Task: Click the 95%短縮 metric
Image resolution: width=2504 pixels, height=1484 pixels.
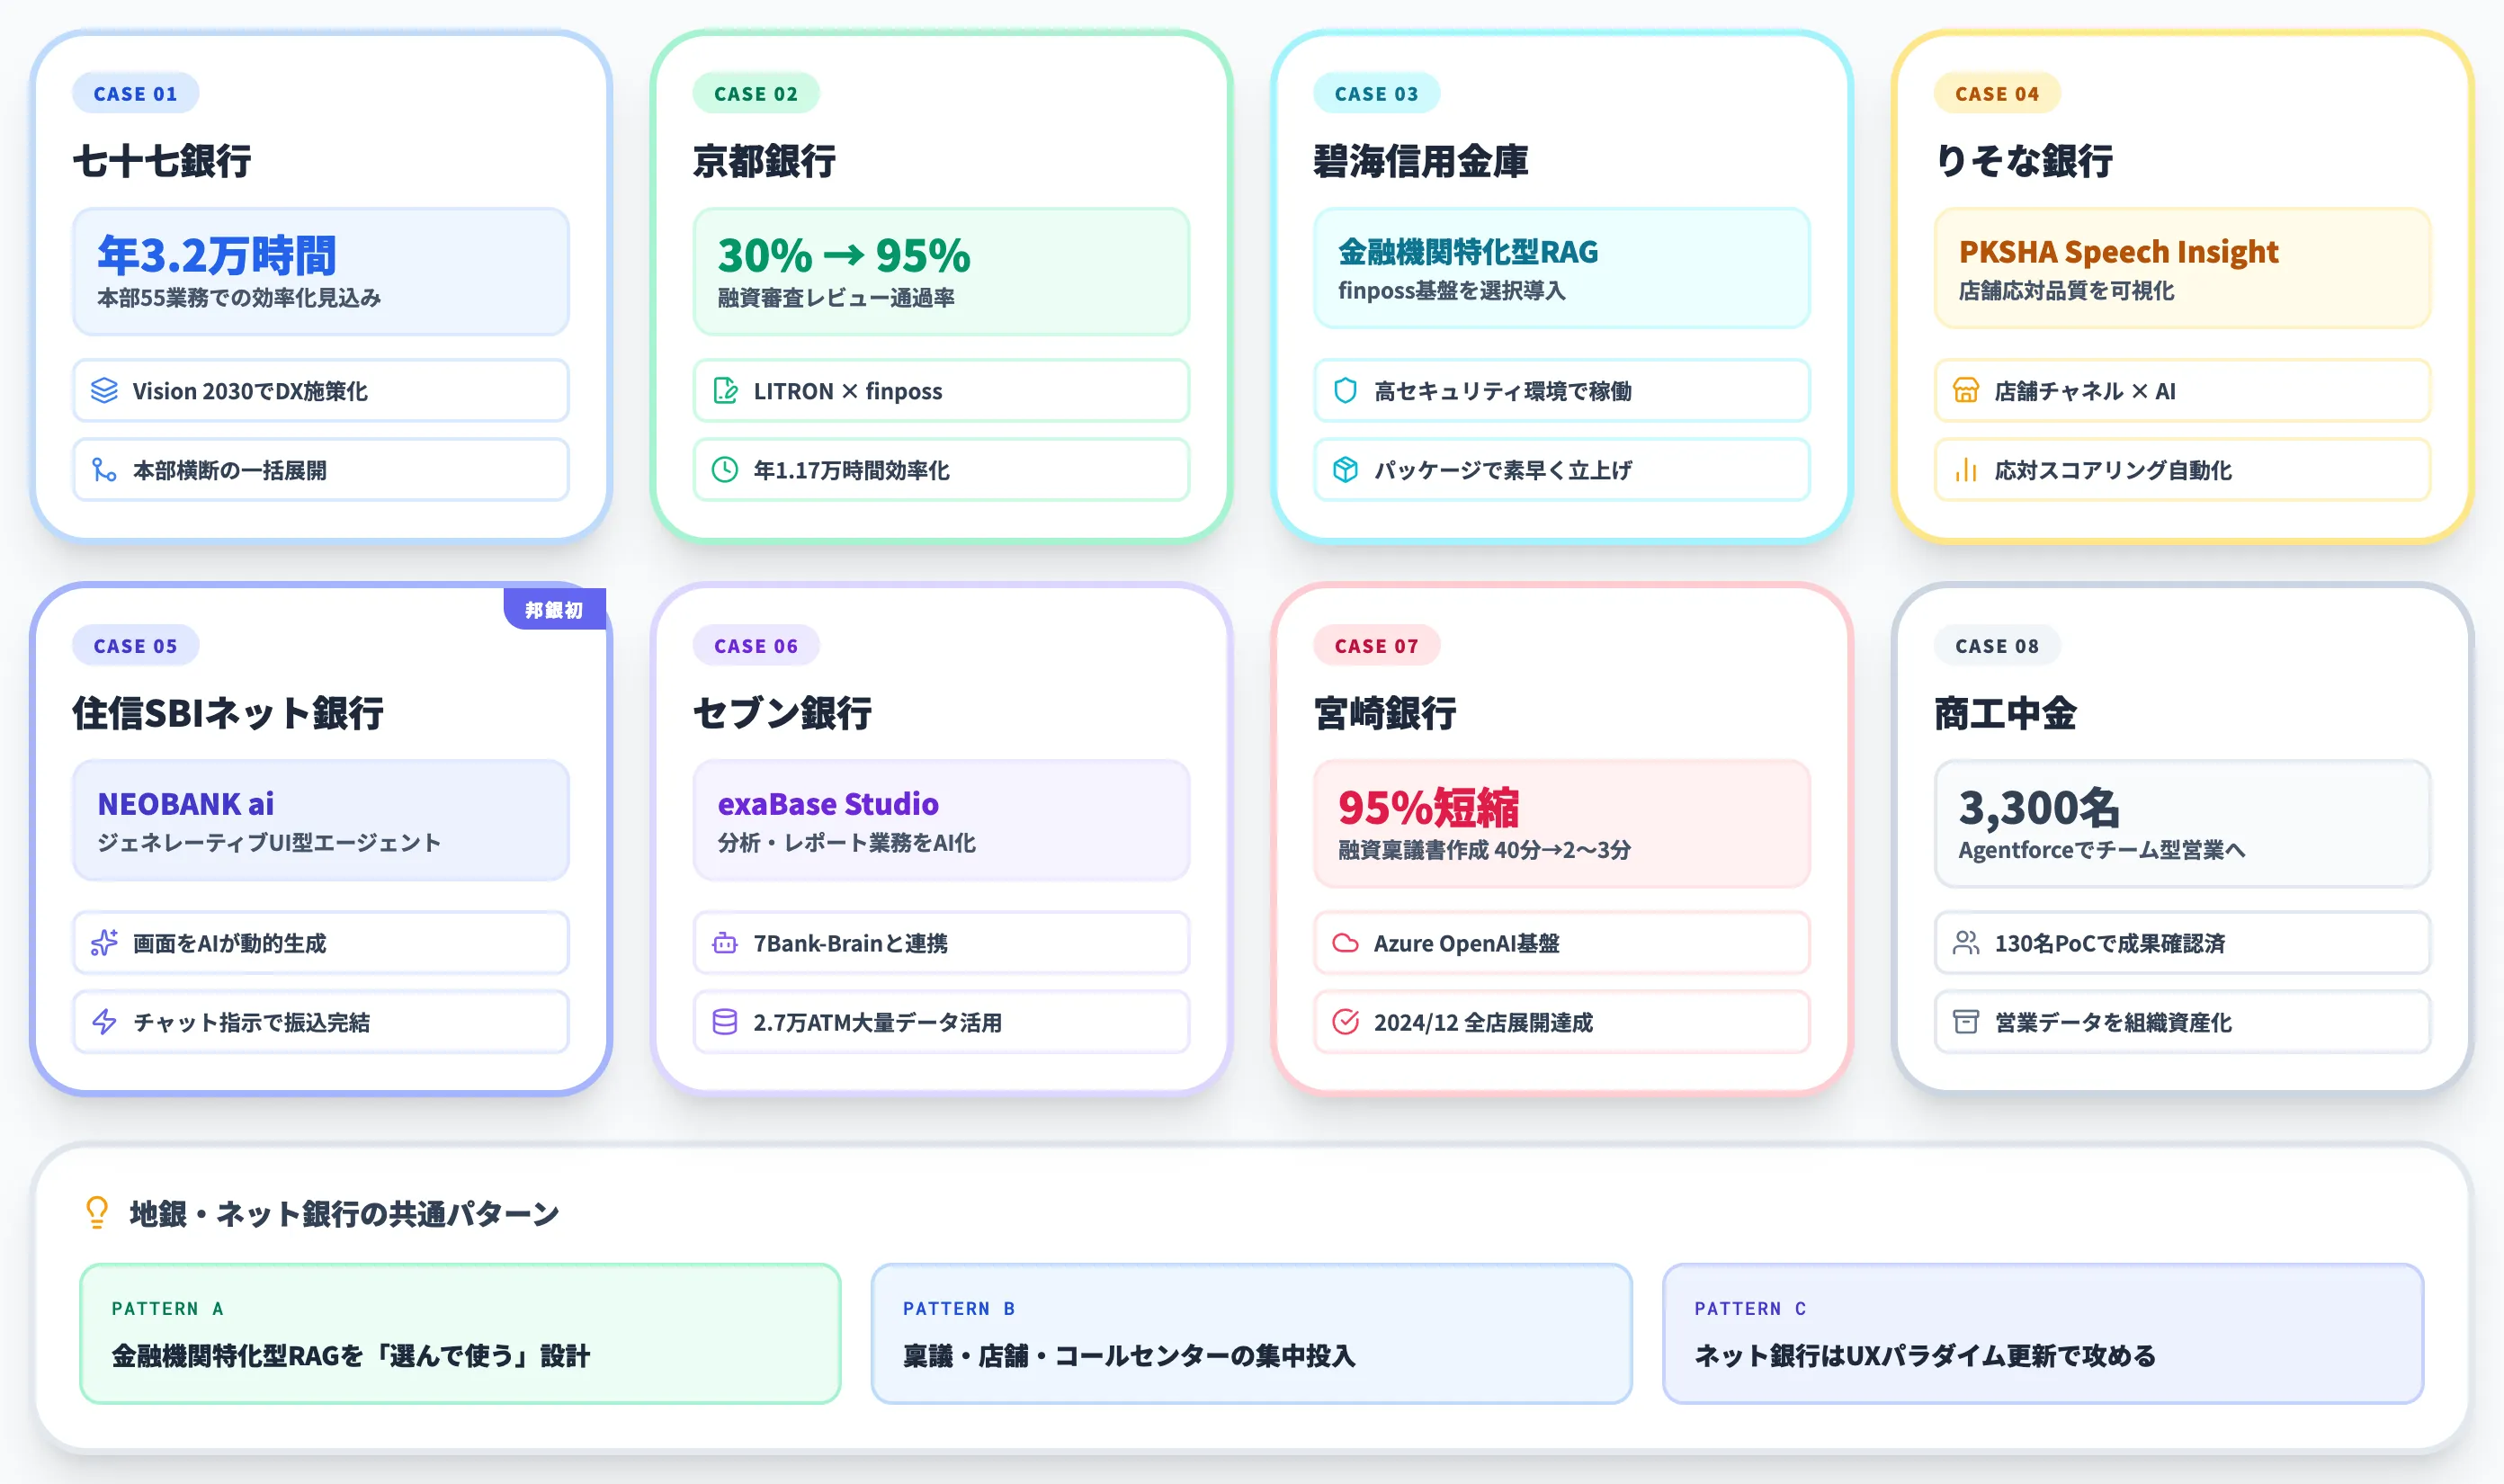Action: pyautogui.click(x=1428, y=807)
